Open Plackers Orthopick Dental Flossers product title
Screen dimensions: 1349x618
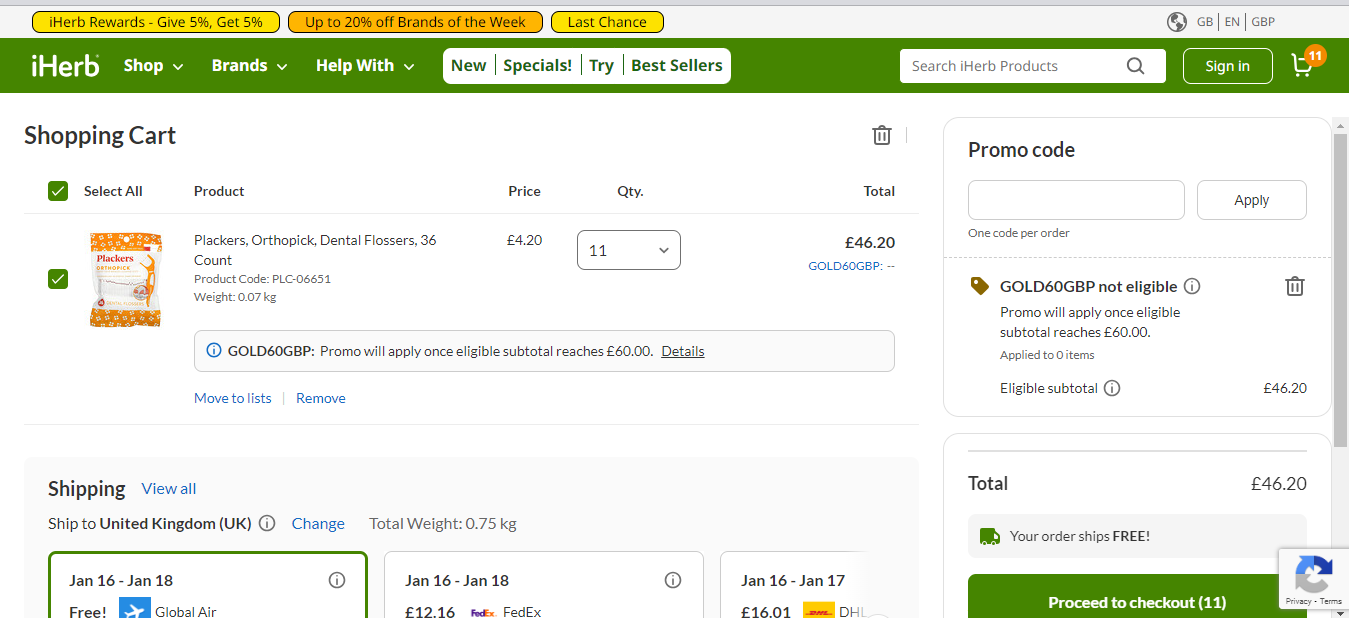click(x=315, y=250)
